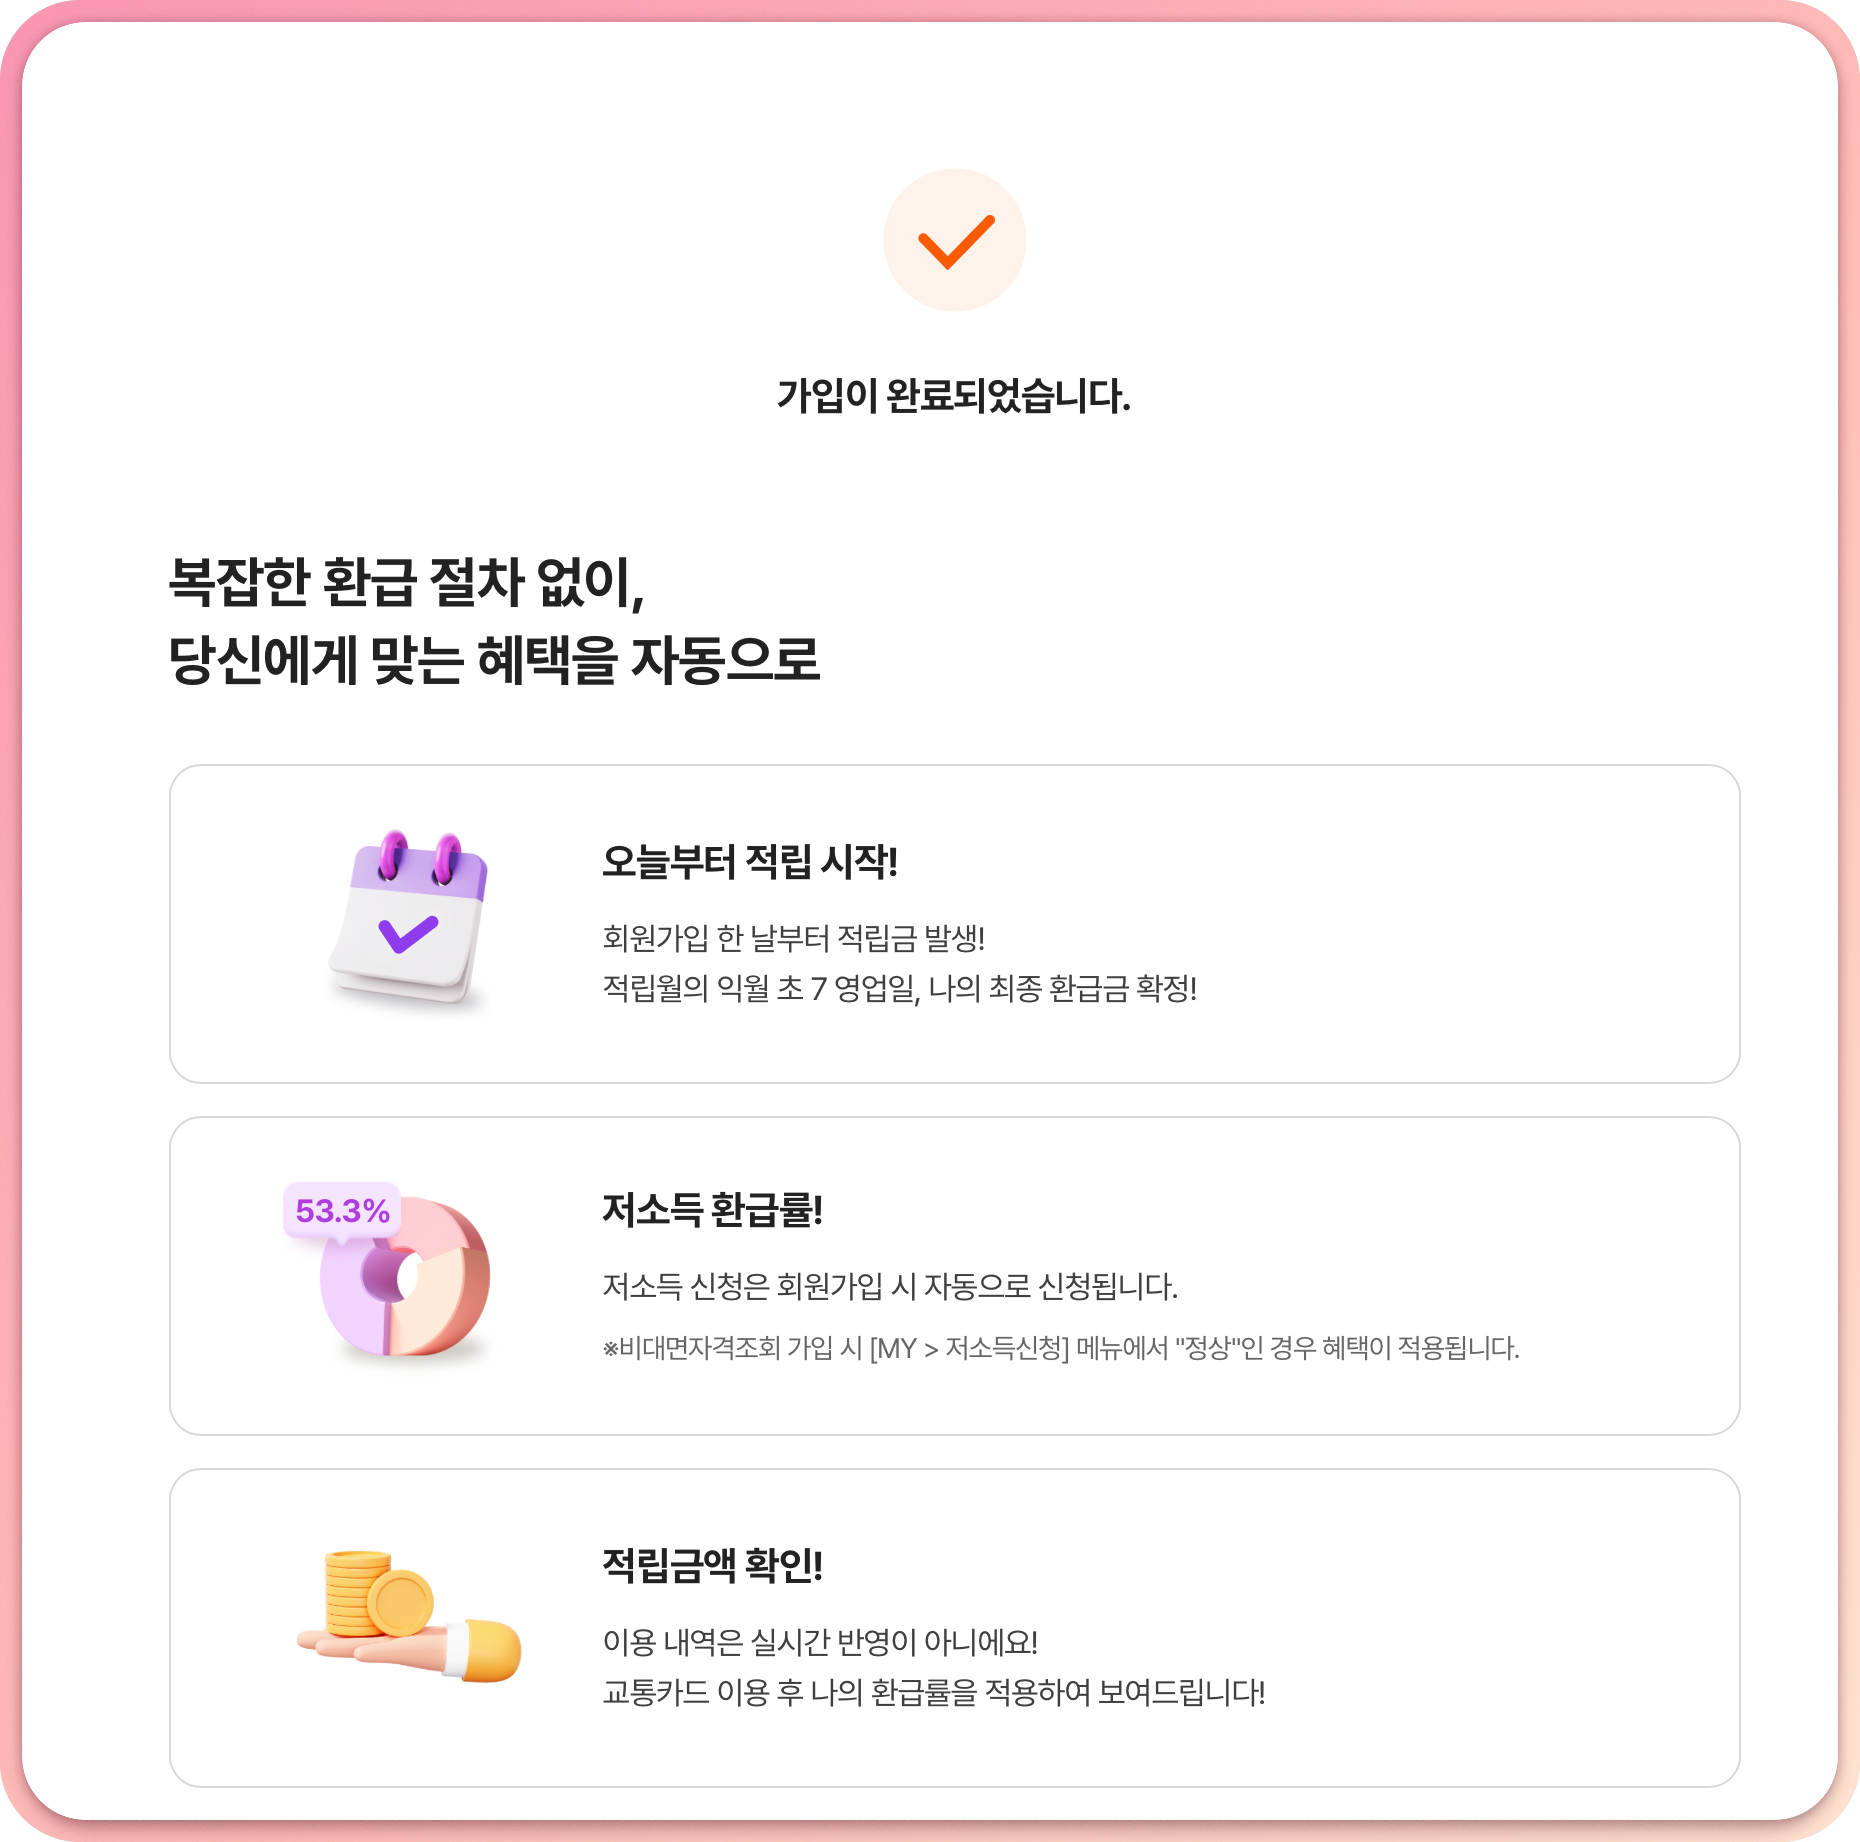This screenshot has height=1842, width=1860.
Task: Click the 오늘부터 적립 시작! heading
Action: click(750, 861)
